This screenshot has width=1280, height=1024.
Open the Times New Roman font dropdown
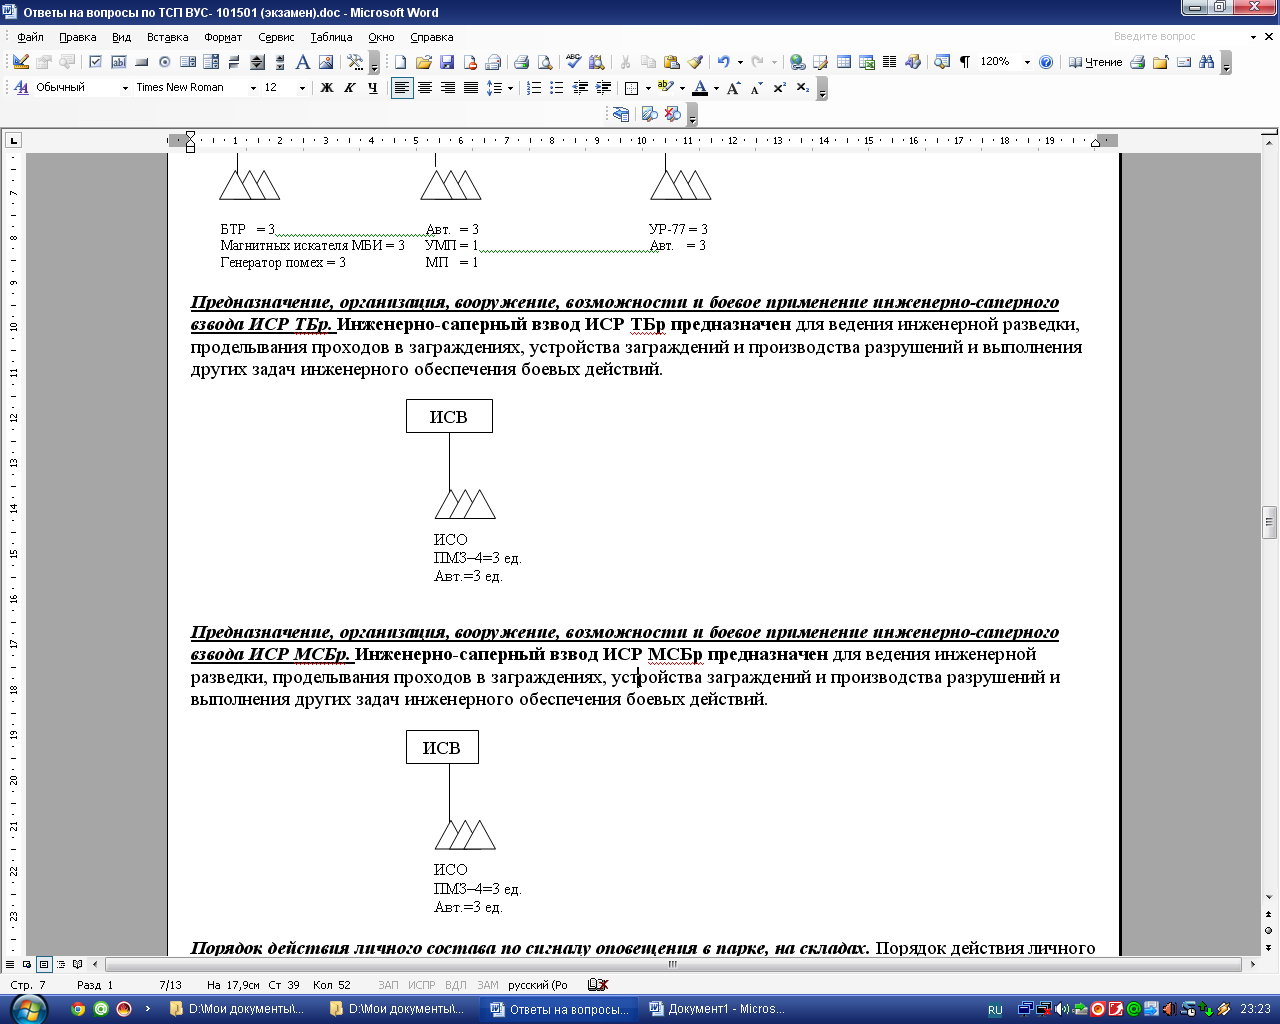253,88
